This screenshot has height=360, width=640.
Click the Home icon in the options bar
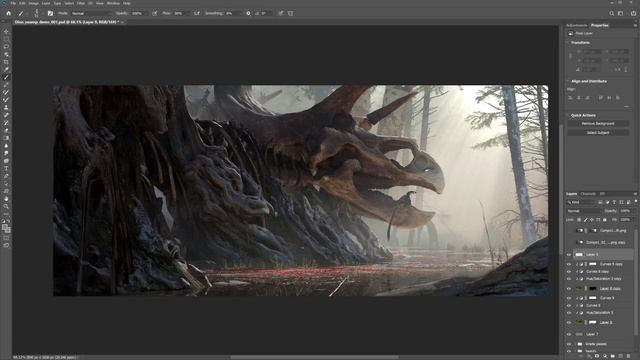(x=9, y=13)
